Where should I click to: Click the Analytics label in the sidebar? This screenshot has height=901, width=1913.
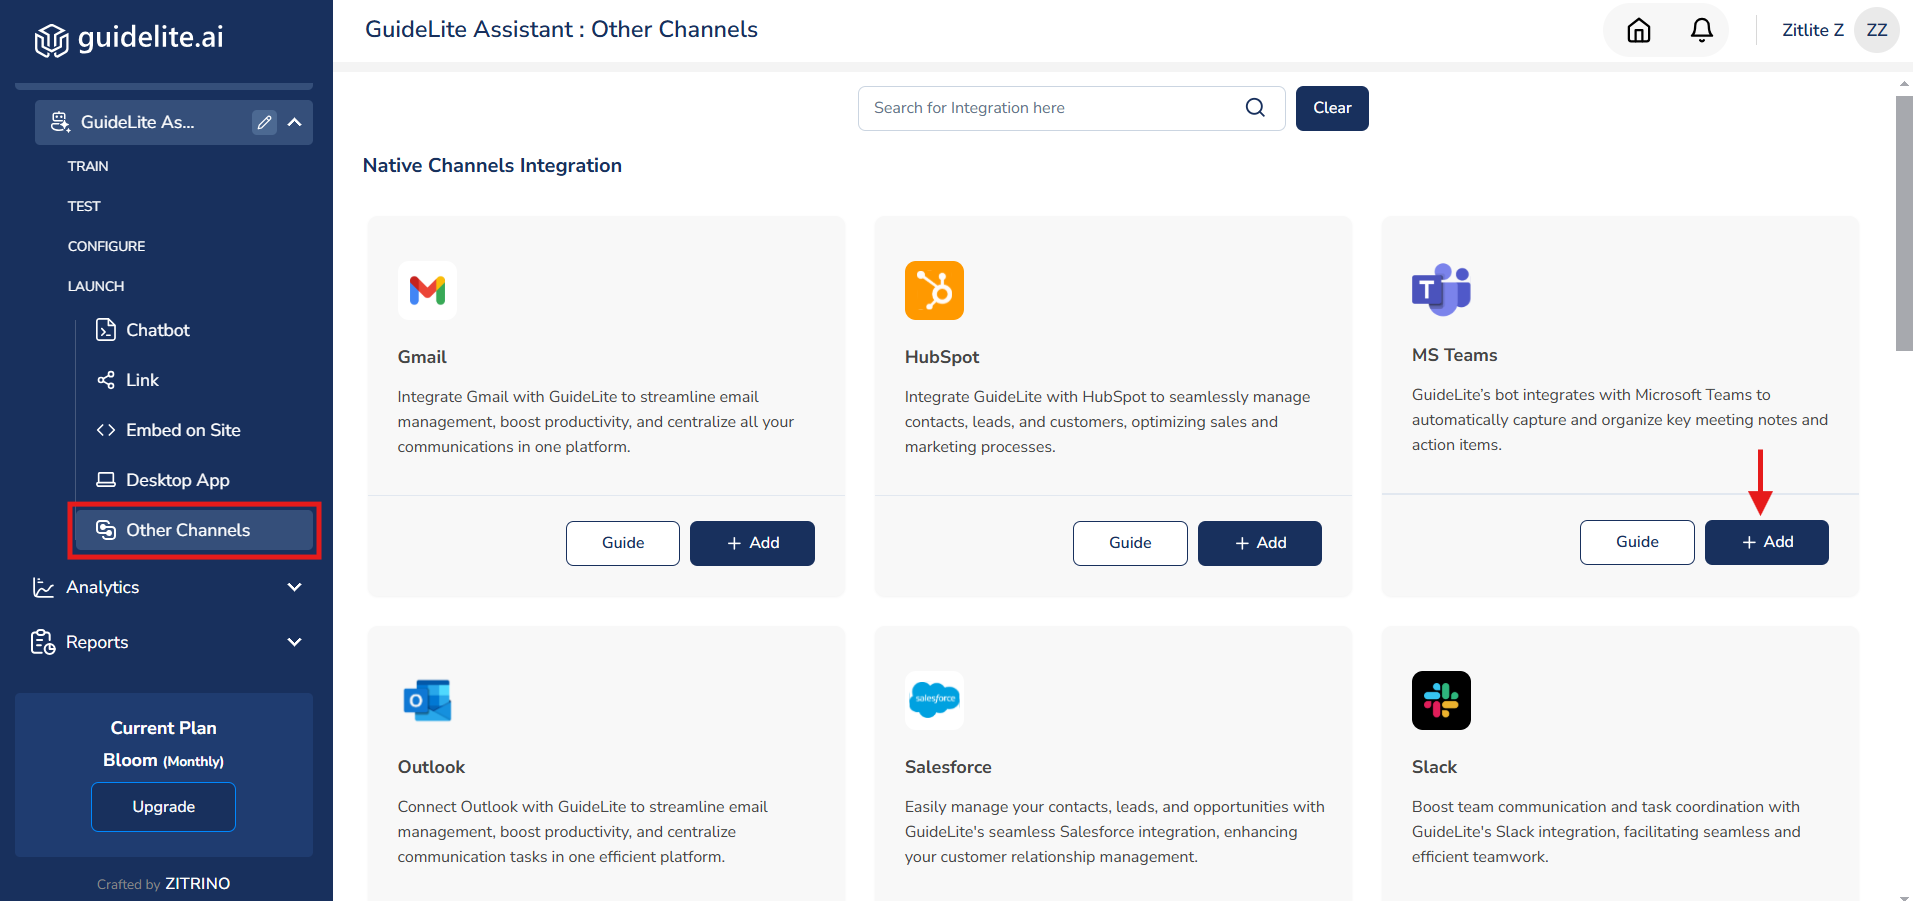(103, 587)
